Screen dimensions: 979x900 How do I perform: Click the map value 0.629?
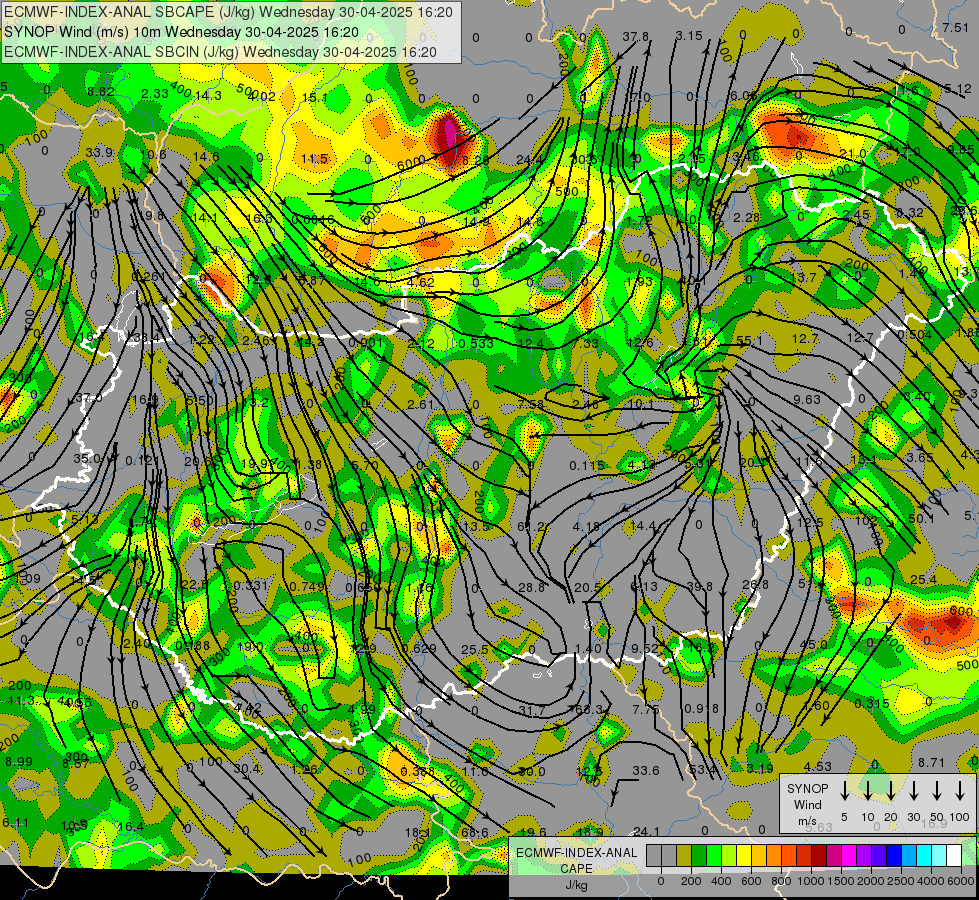tap(419, 648)
